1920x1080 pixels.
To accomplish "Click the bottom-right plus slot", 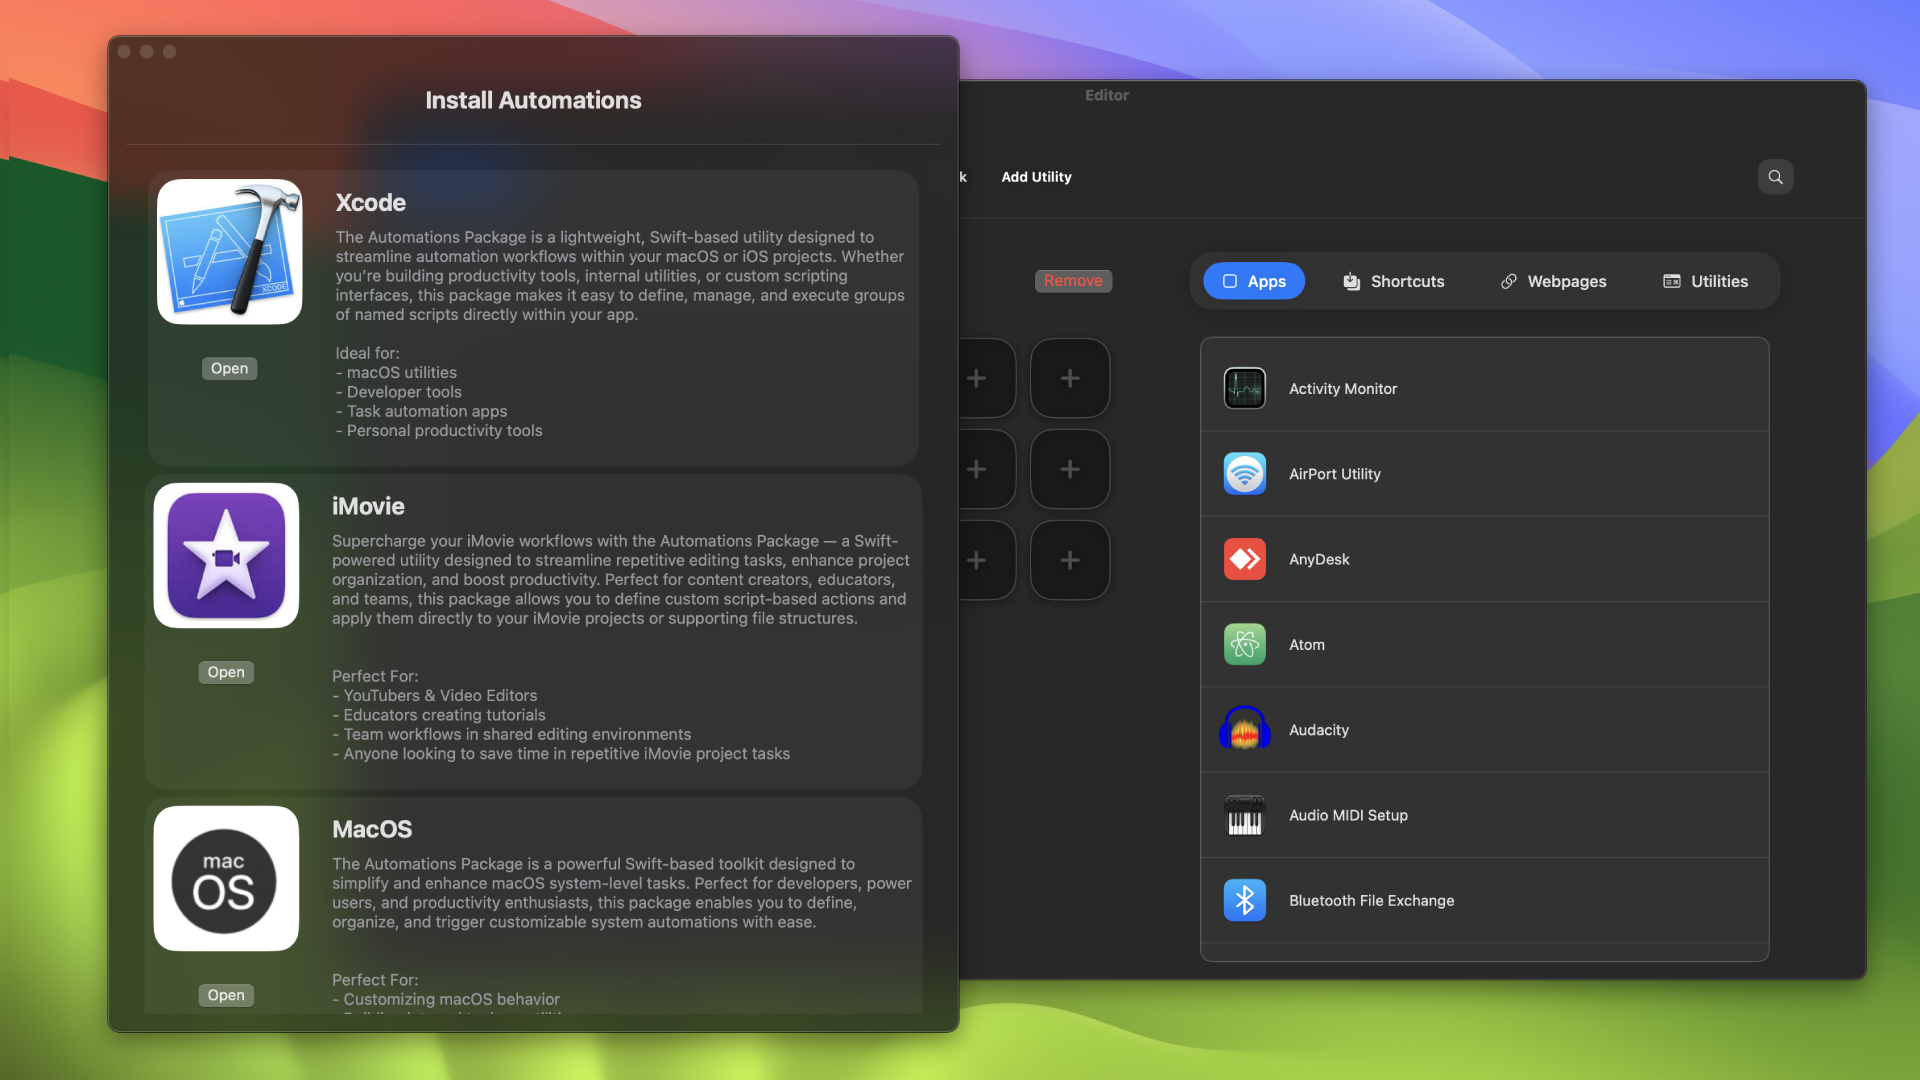I will [1070, 560].
